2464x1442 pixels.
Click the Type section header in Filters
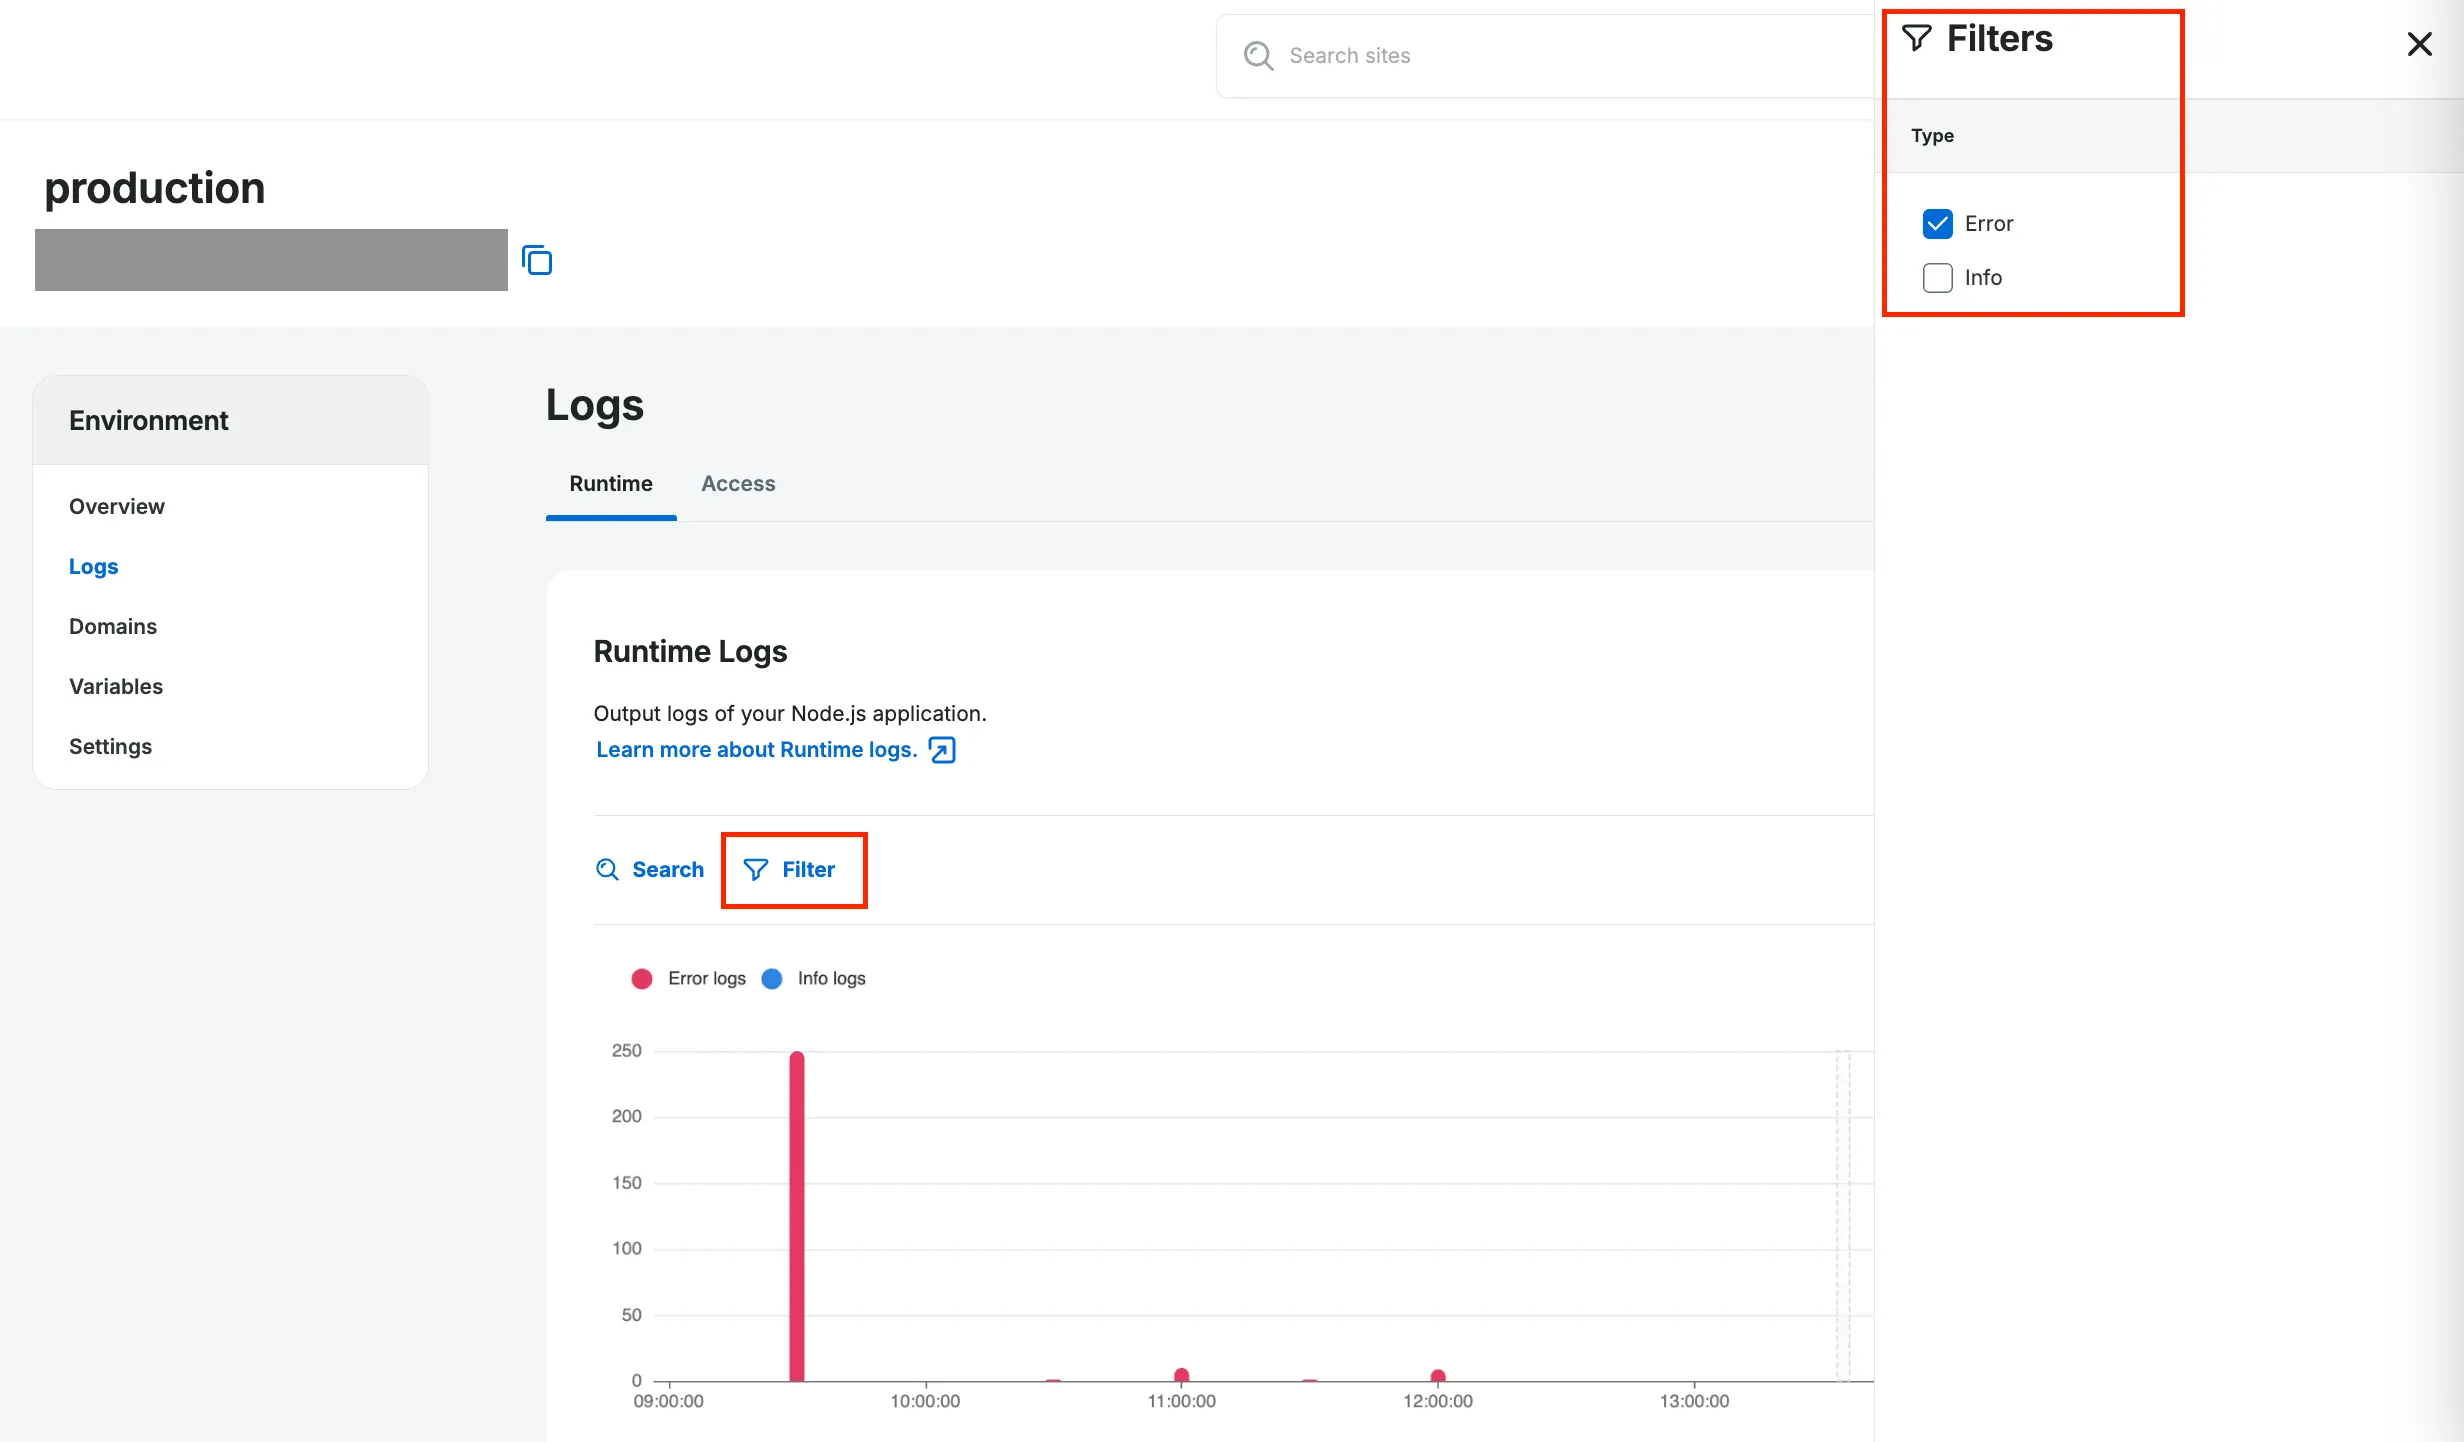coord(1932,136)
